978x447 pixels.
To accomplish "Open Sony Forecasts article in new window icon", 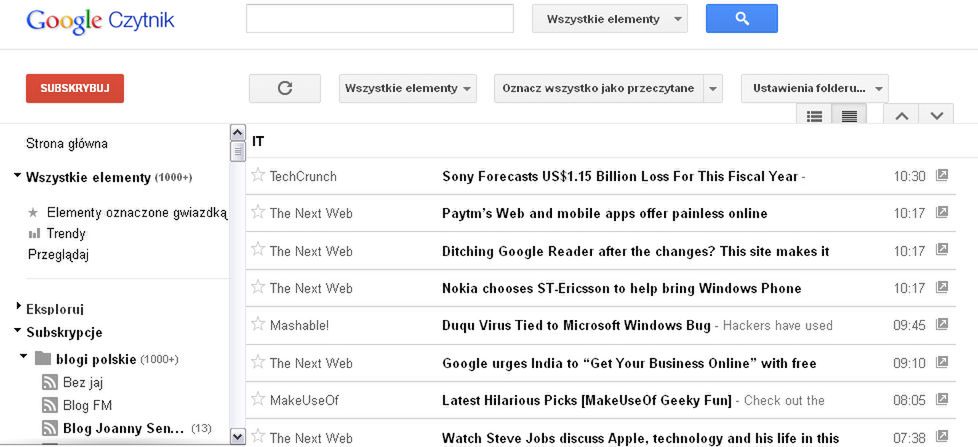I will pyautogui.click(x=942, y=175).
